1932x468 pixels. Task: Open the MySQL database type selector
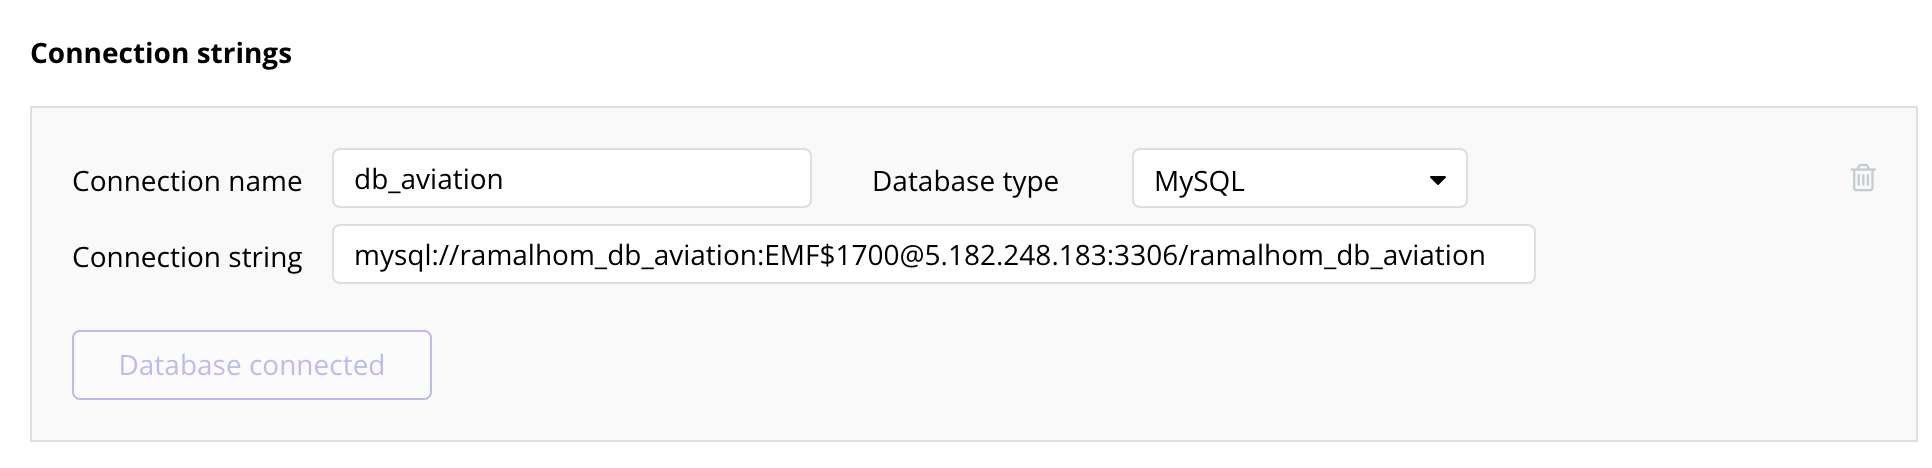click(x=1298, y=179)
